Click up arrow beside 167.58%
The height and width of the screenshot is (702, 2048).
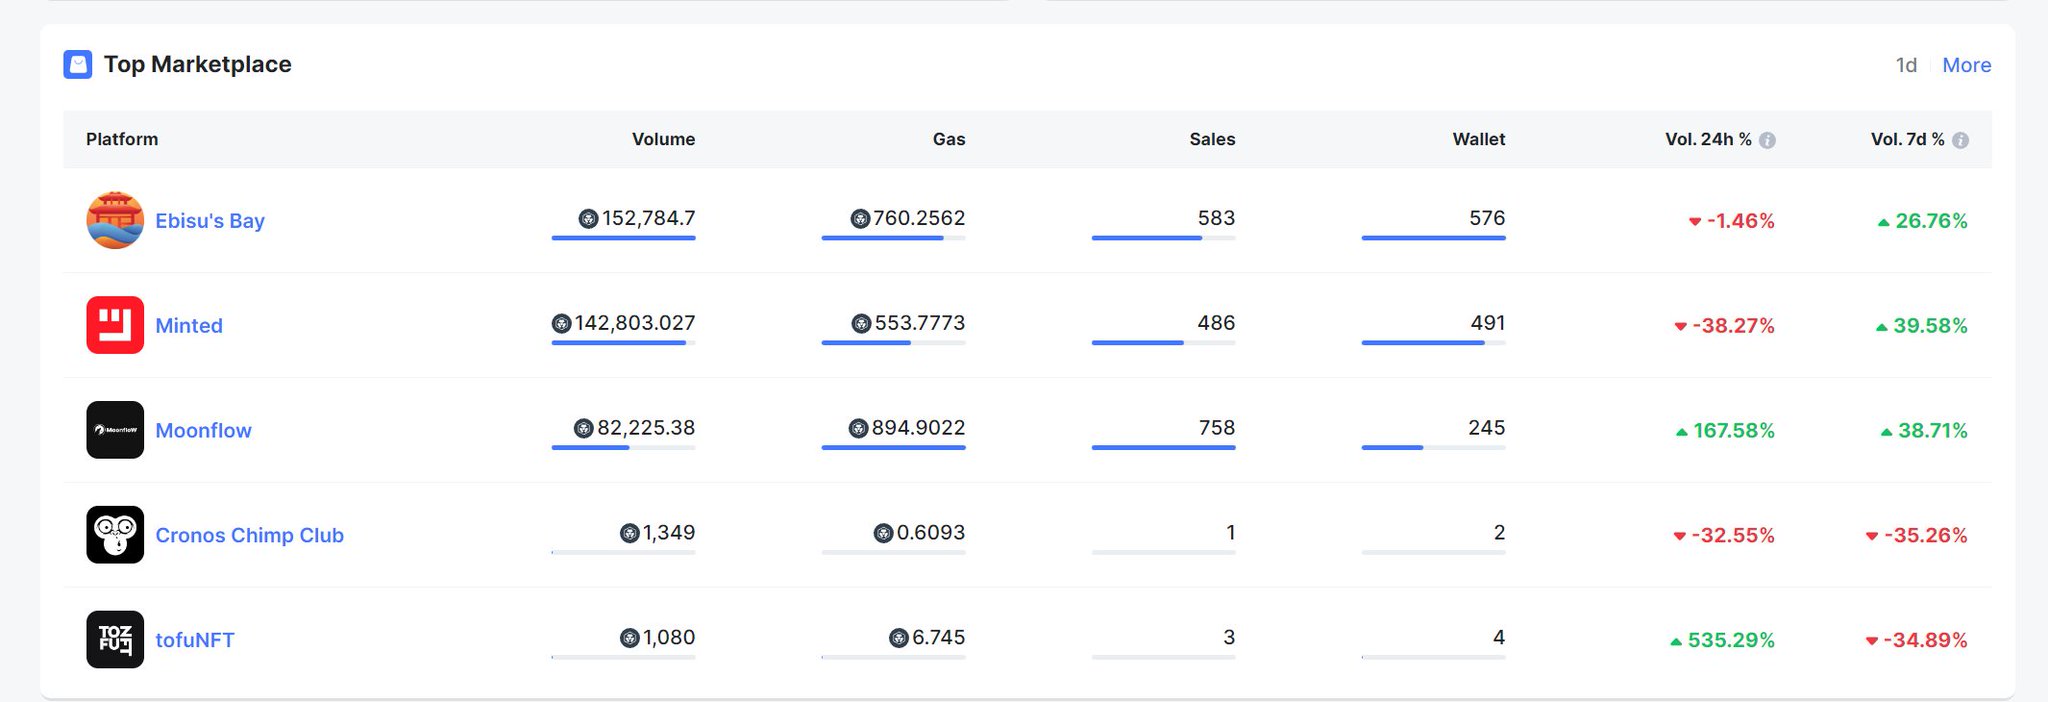pos(1681,432)
